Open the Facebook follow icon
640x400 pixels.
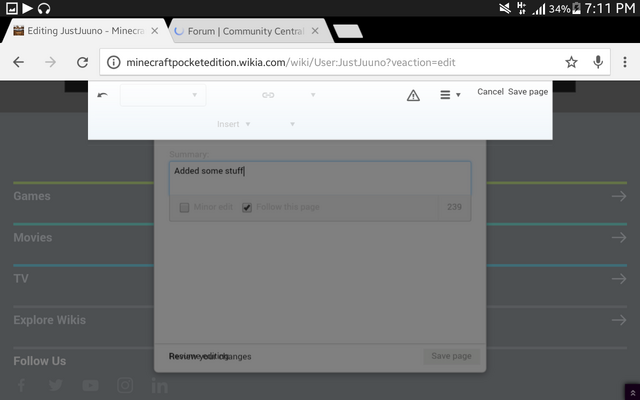coord(21,385)
